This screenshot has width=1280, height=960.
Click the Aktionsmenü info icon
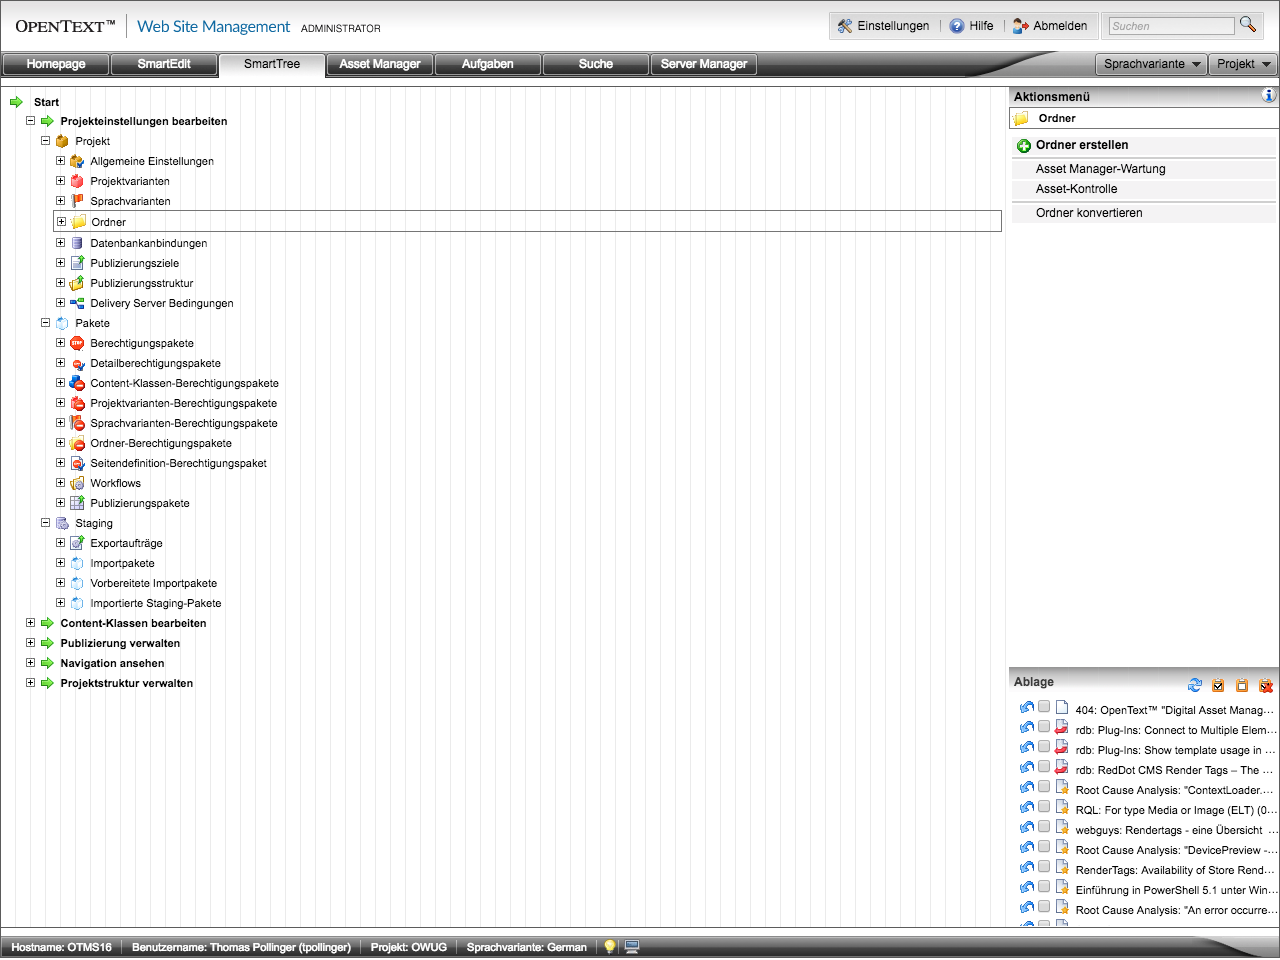pyautogui.click(x=1269, y=95)
